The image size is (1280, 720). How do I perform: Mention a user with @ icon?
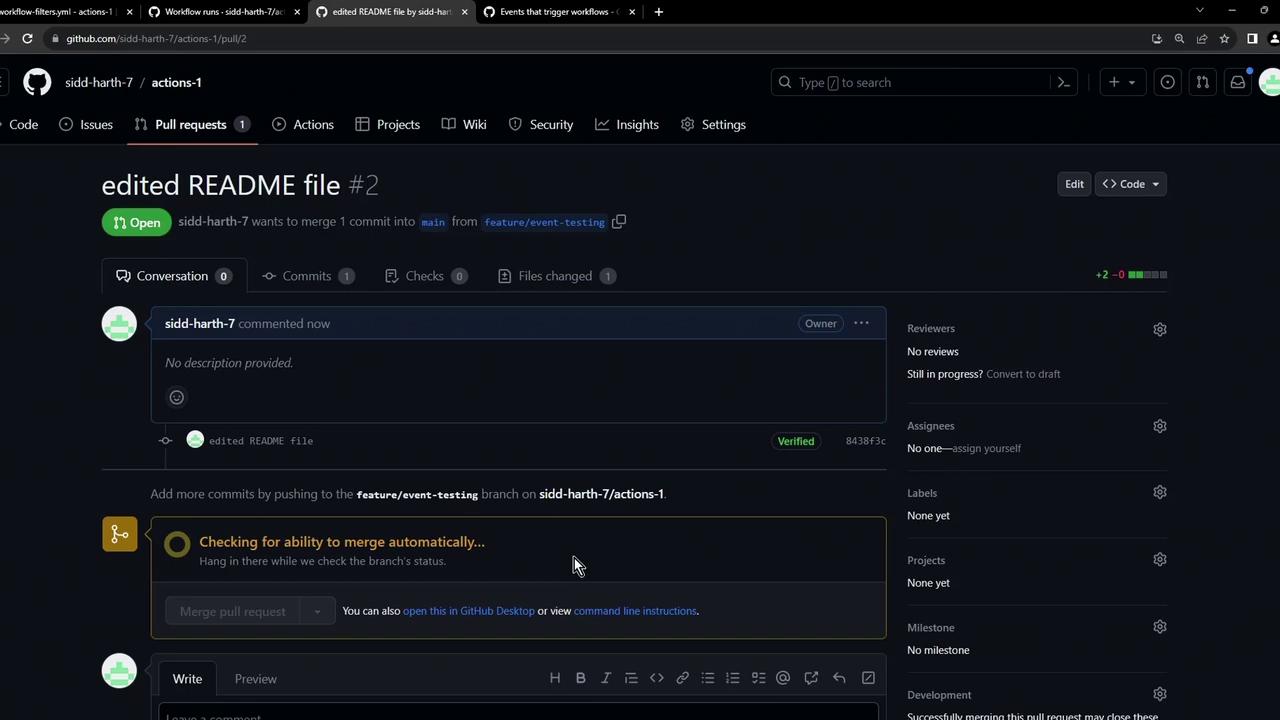click(x=783, y=678)
